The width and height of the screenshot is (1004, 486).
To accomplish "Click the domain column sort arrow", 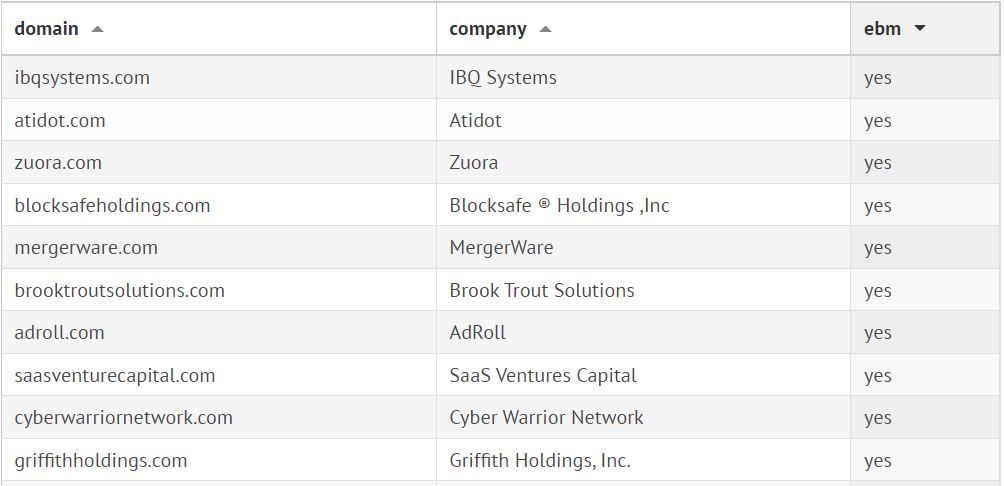I will point(97,29).
